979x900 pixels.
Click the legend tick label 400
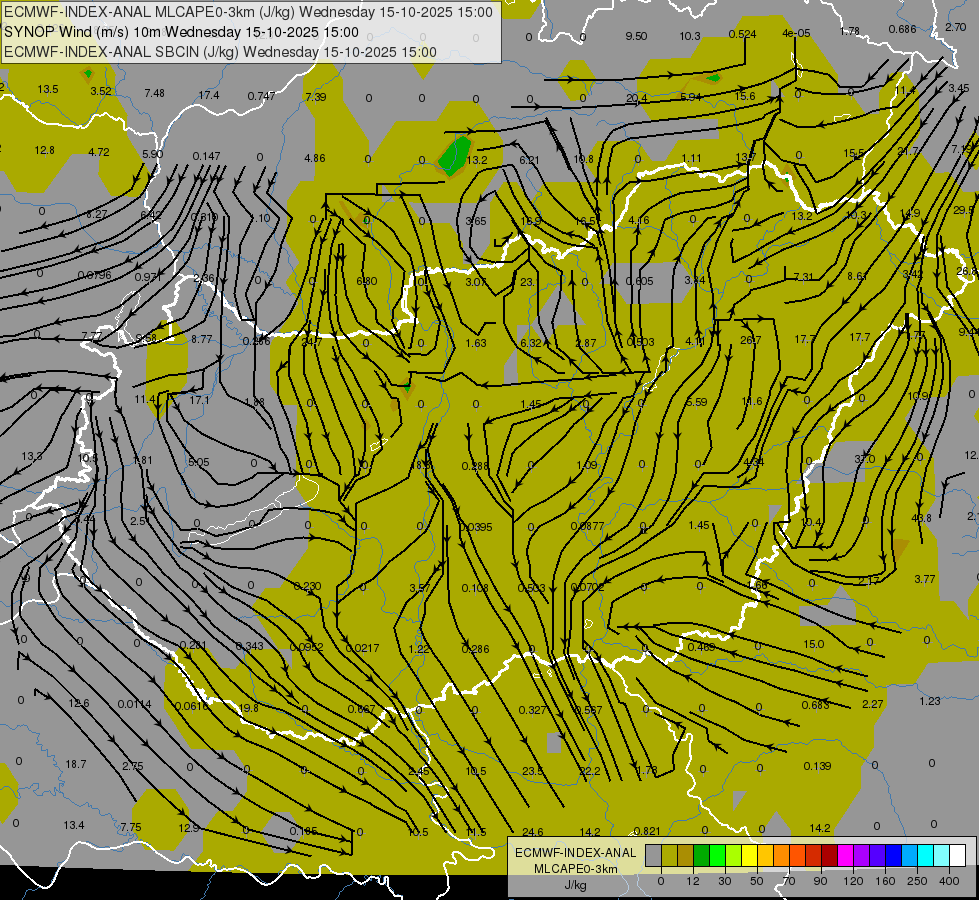(x=949, y=881)
